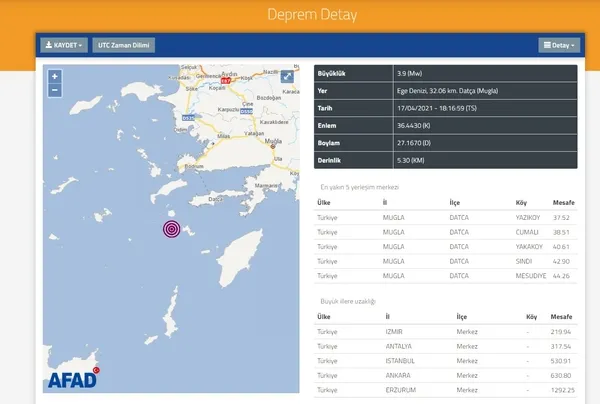
Task: Click the Yer location row
Action: (x=446, y=93)
